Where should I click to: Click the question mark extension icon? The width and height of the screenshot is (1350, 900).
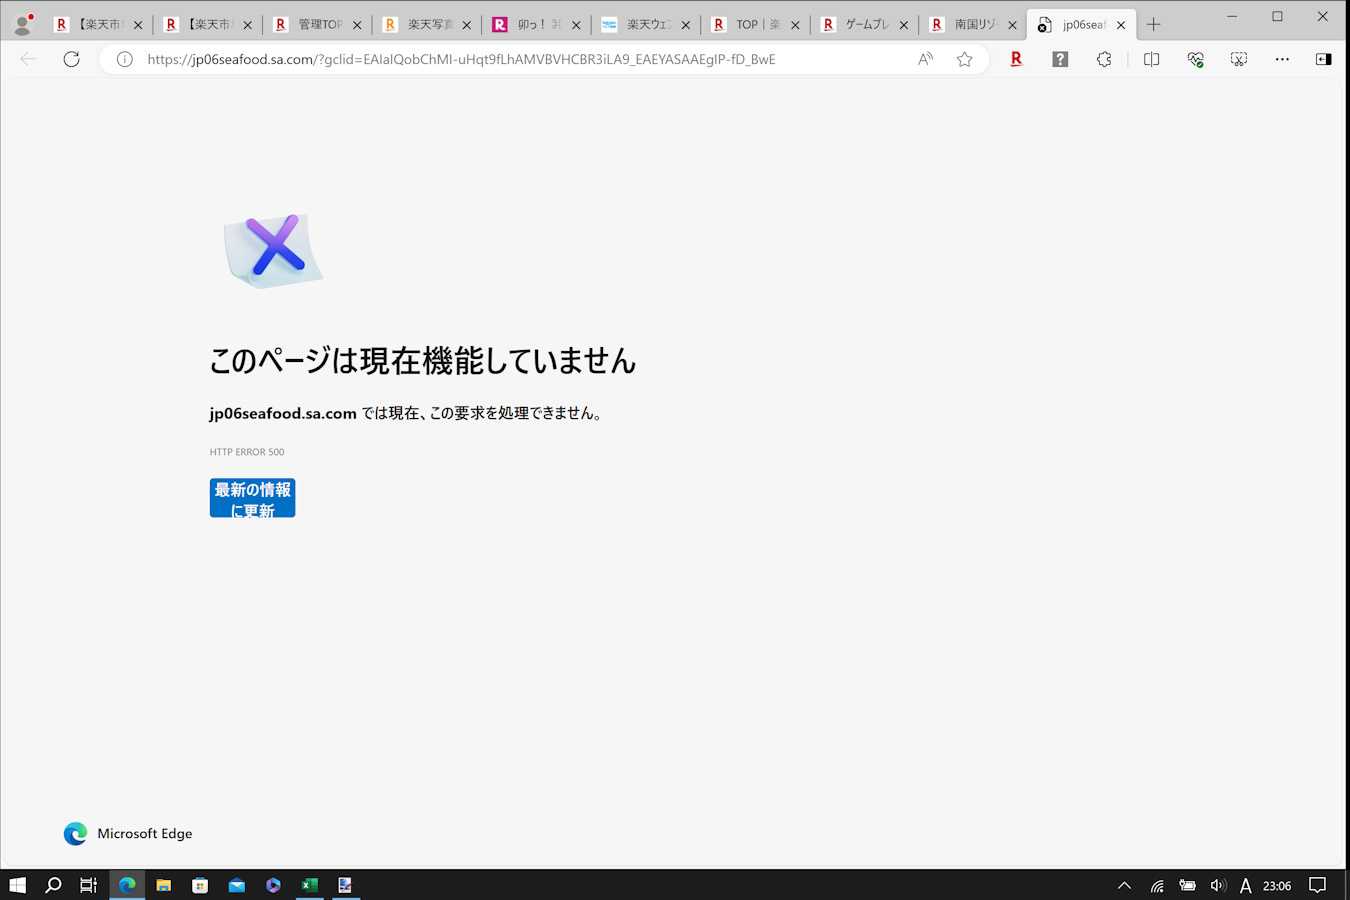1060,59
